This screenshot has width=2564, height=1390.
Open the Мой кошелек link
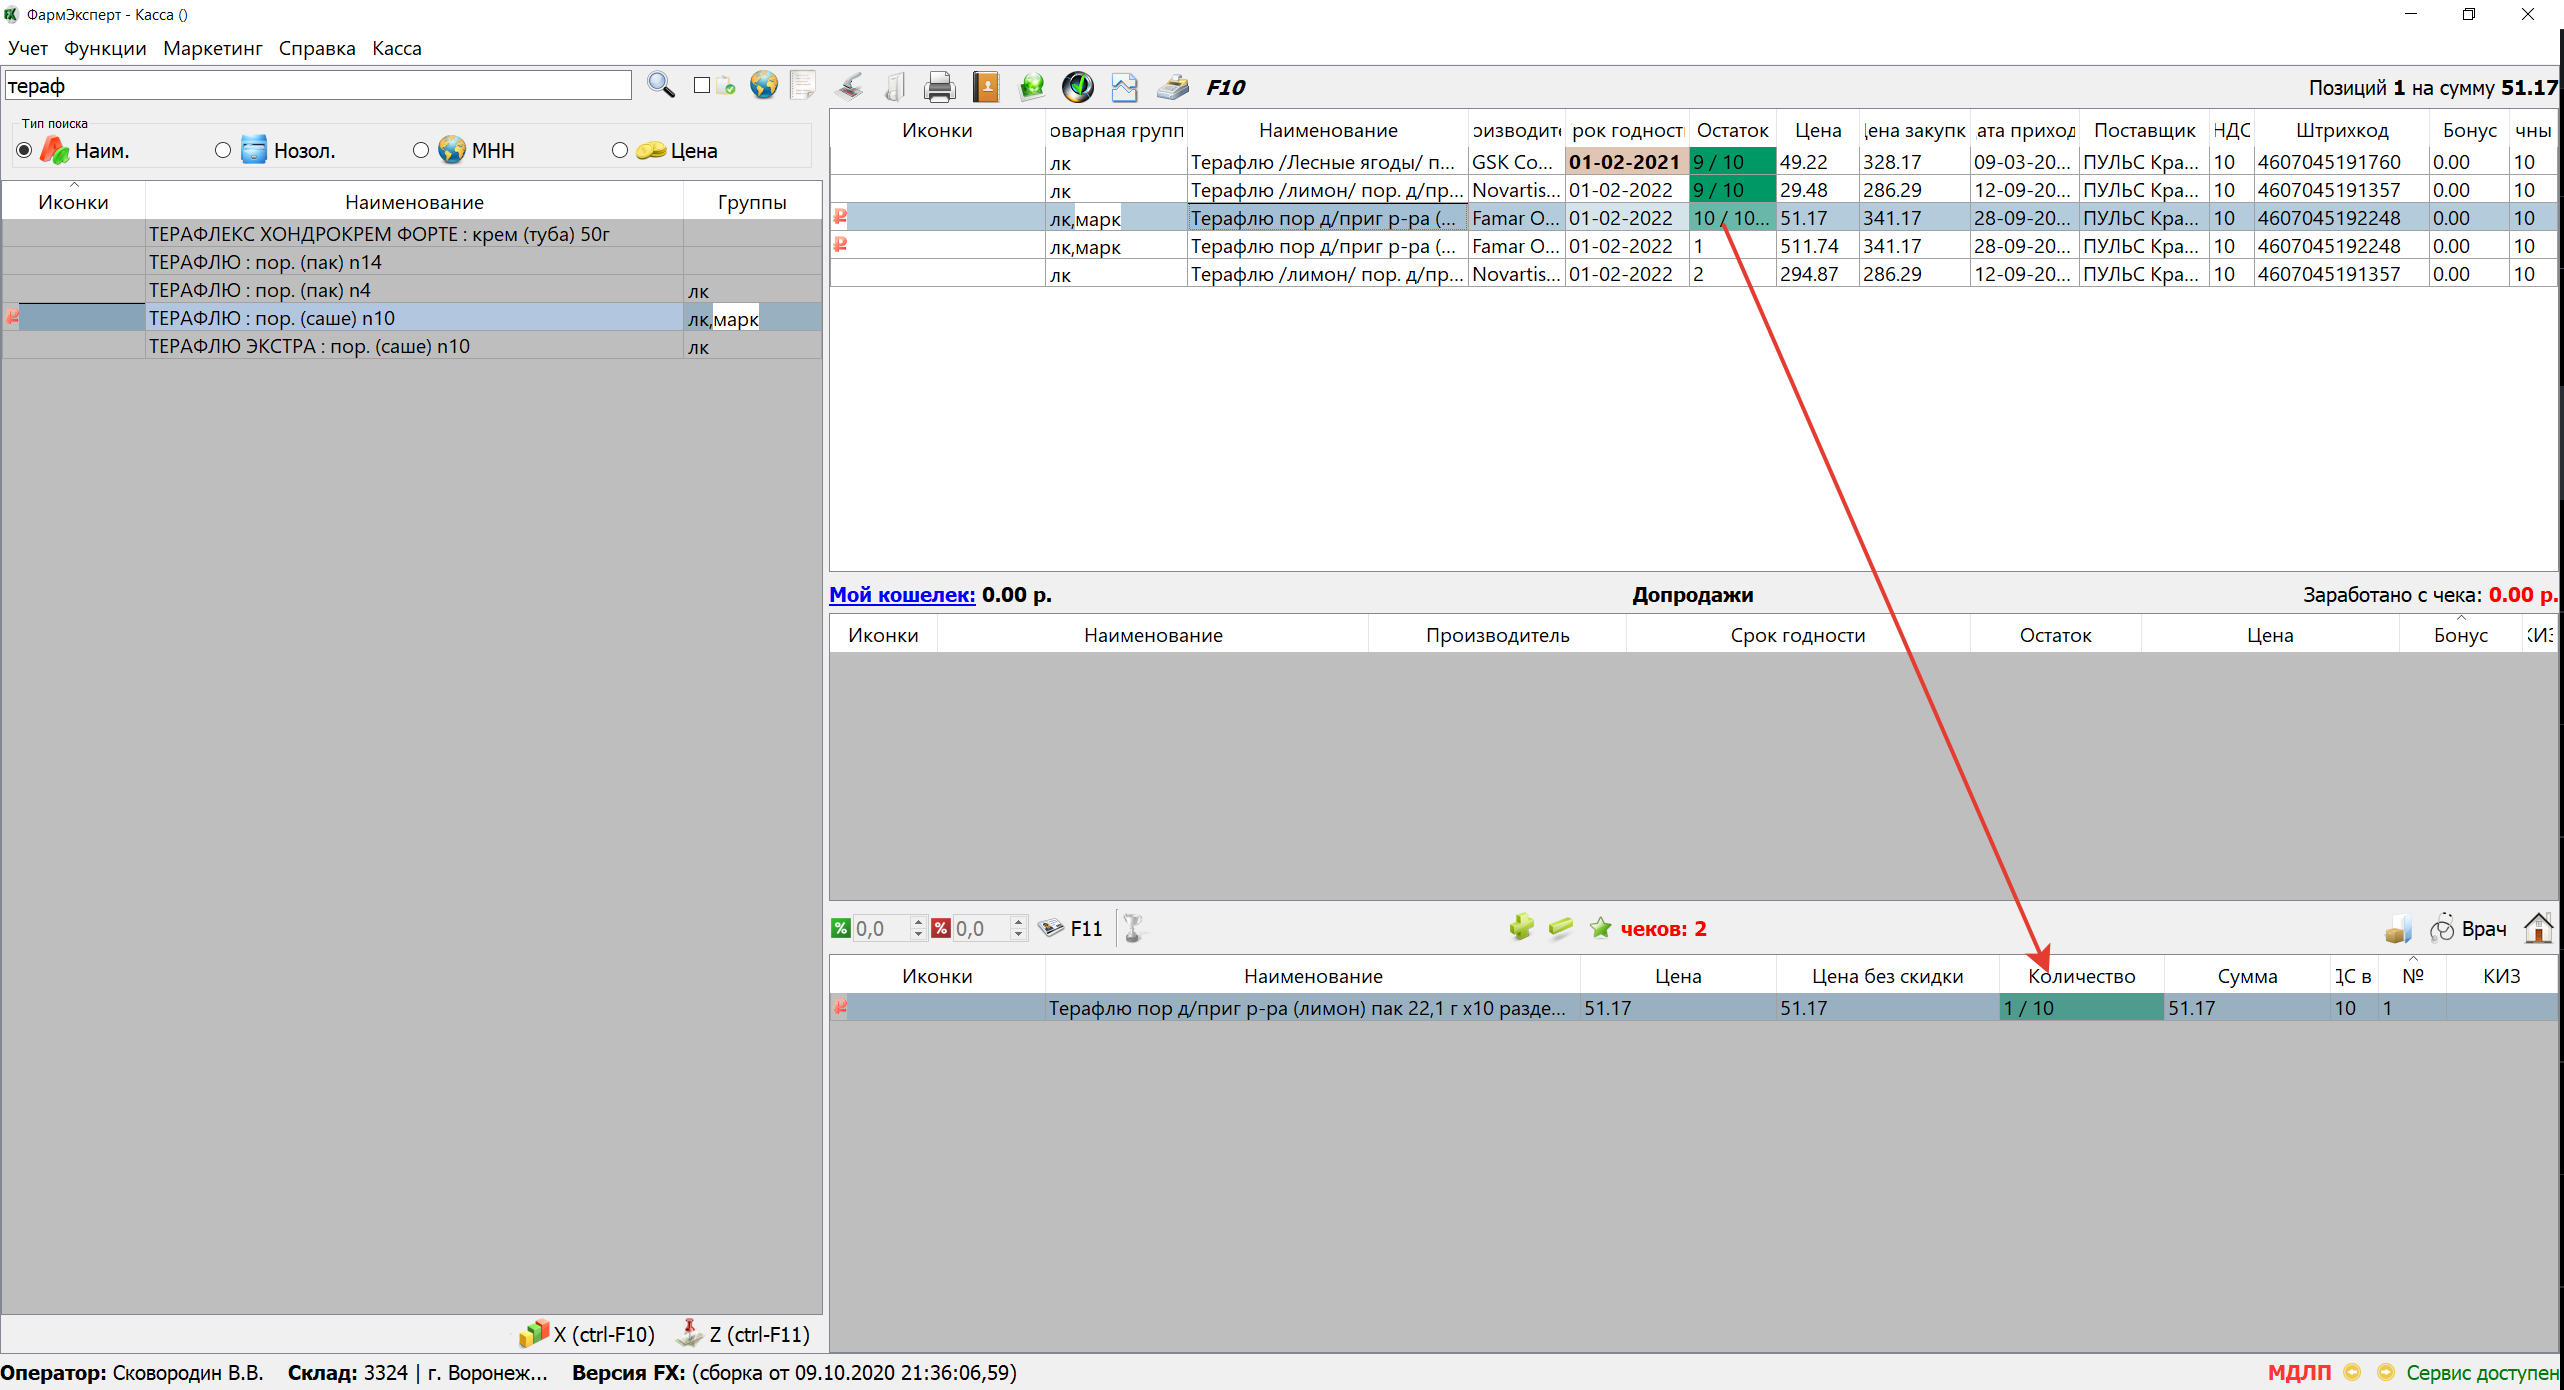coord(902,594)
